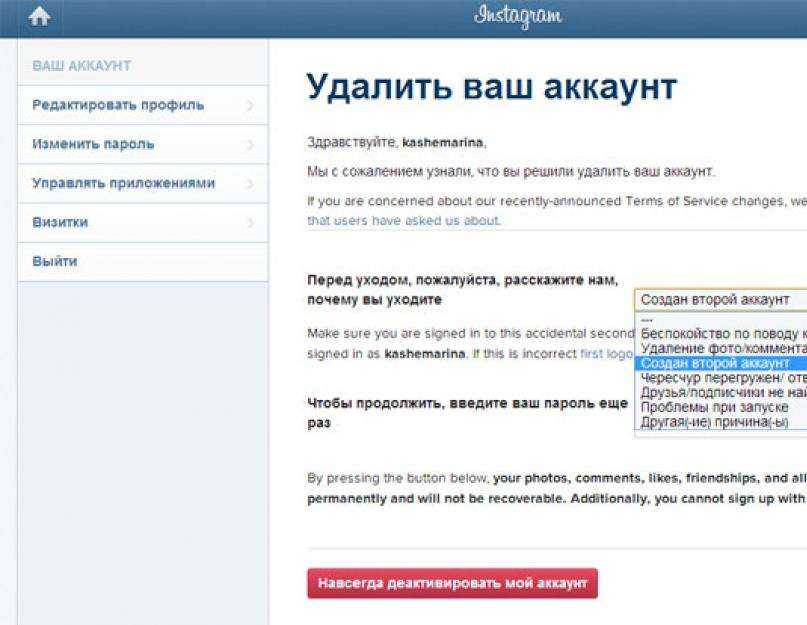Follow the 'first logo' log out link
Screen dimensions: 807x625
click(x=606, y=354)
